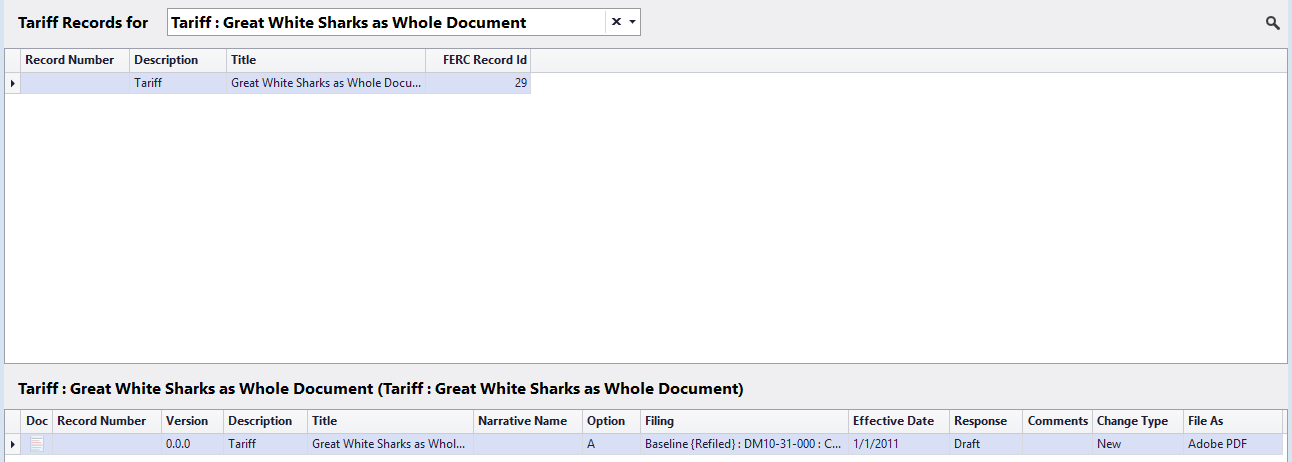Sort by Effective Date column header
This screenshot has height=462, width=1292.
point(898,421)
